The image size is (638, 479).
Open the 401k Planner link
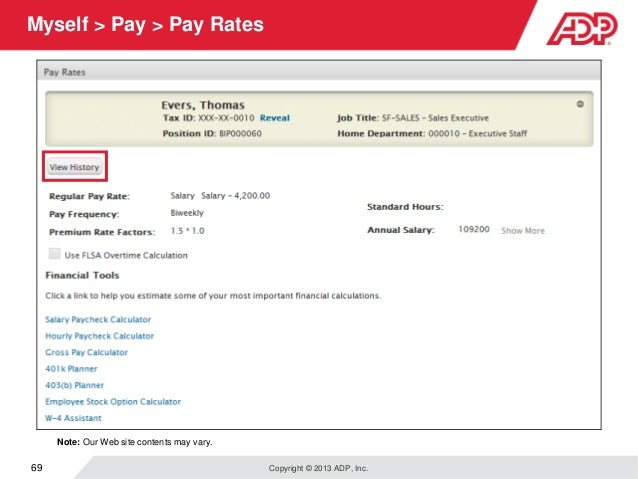71,369
